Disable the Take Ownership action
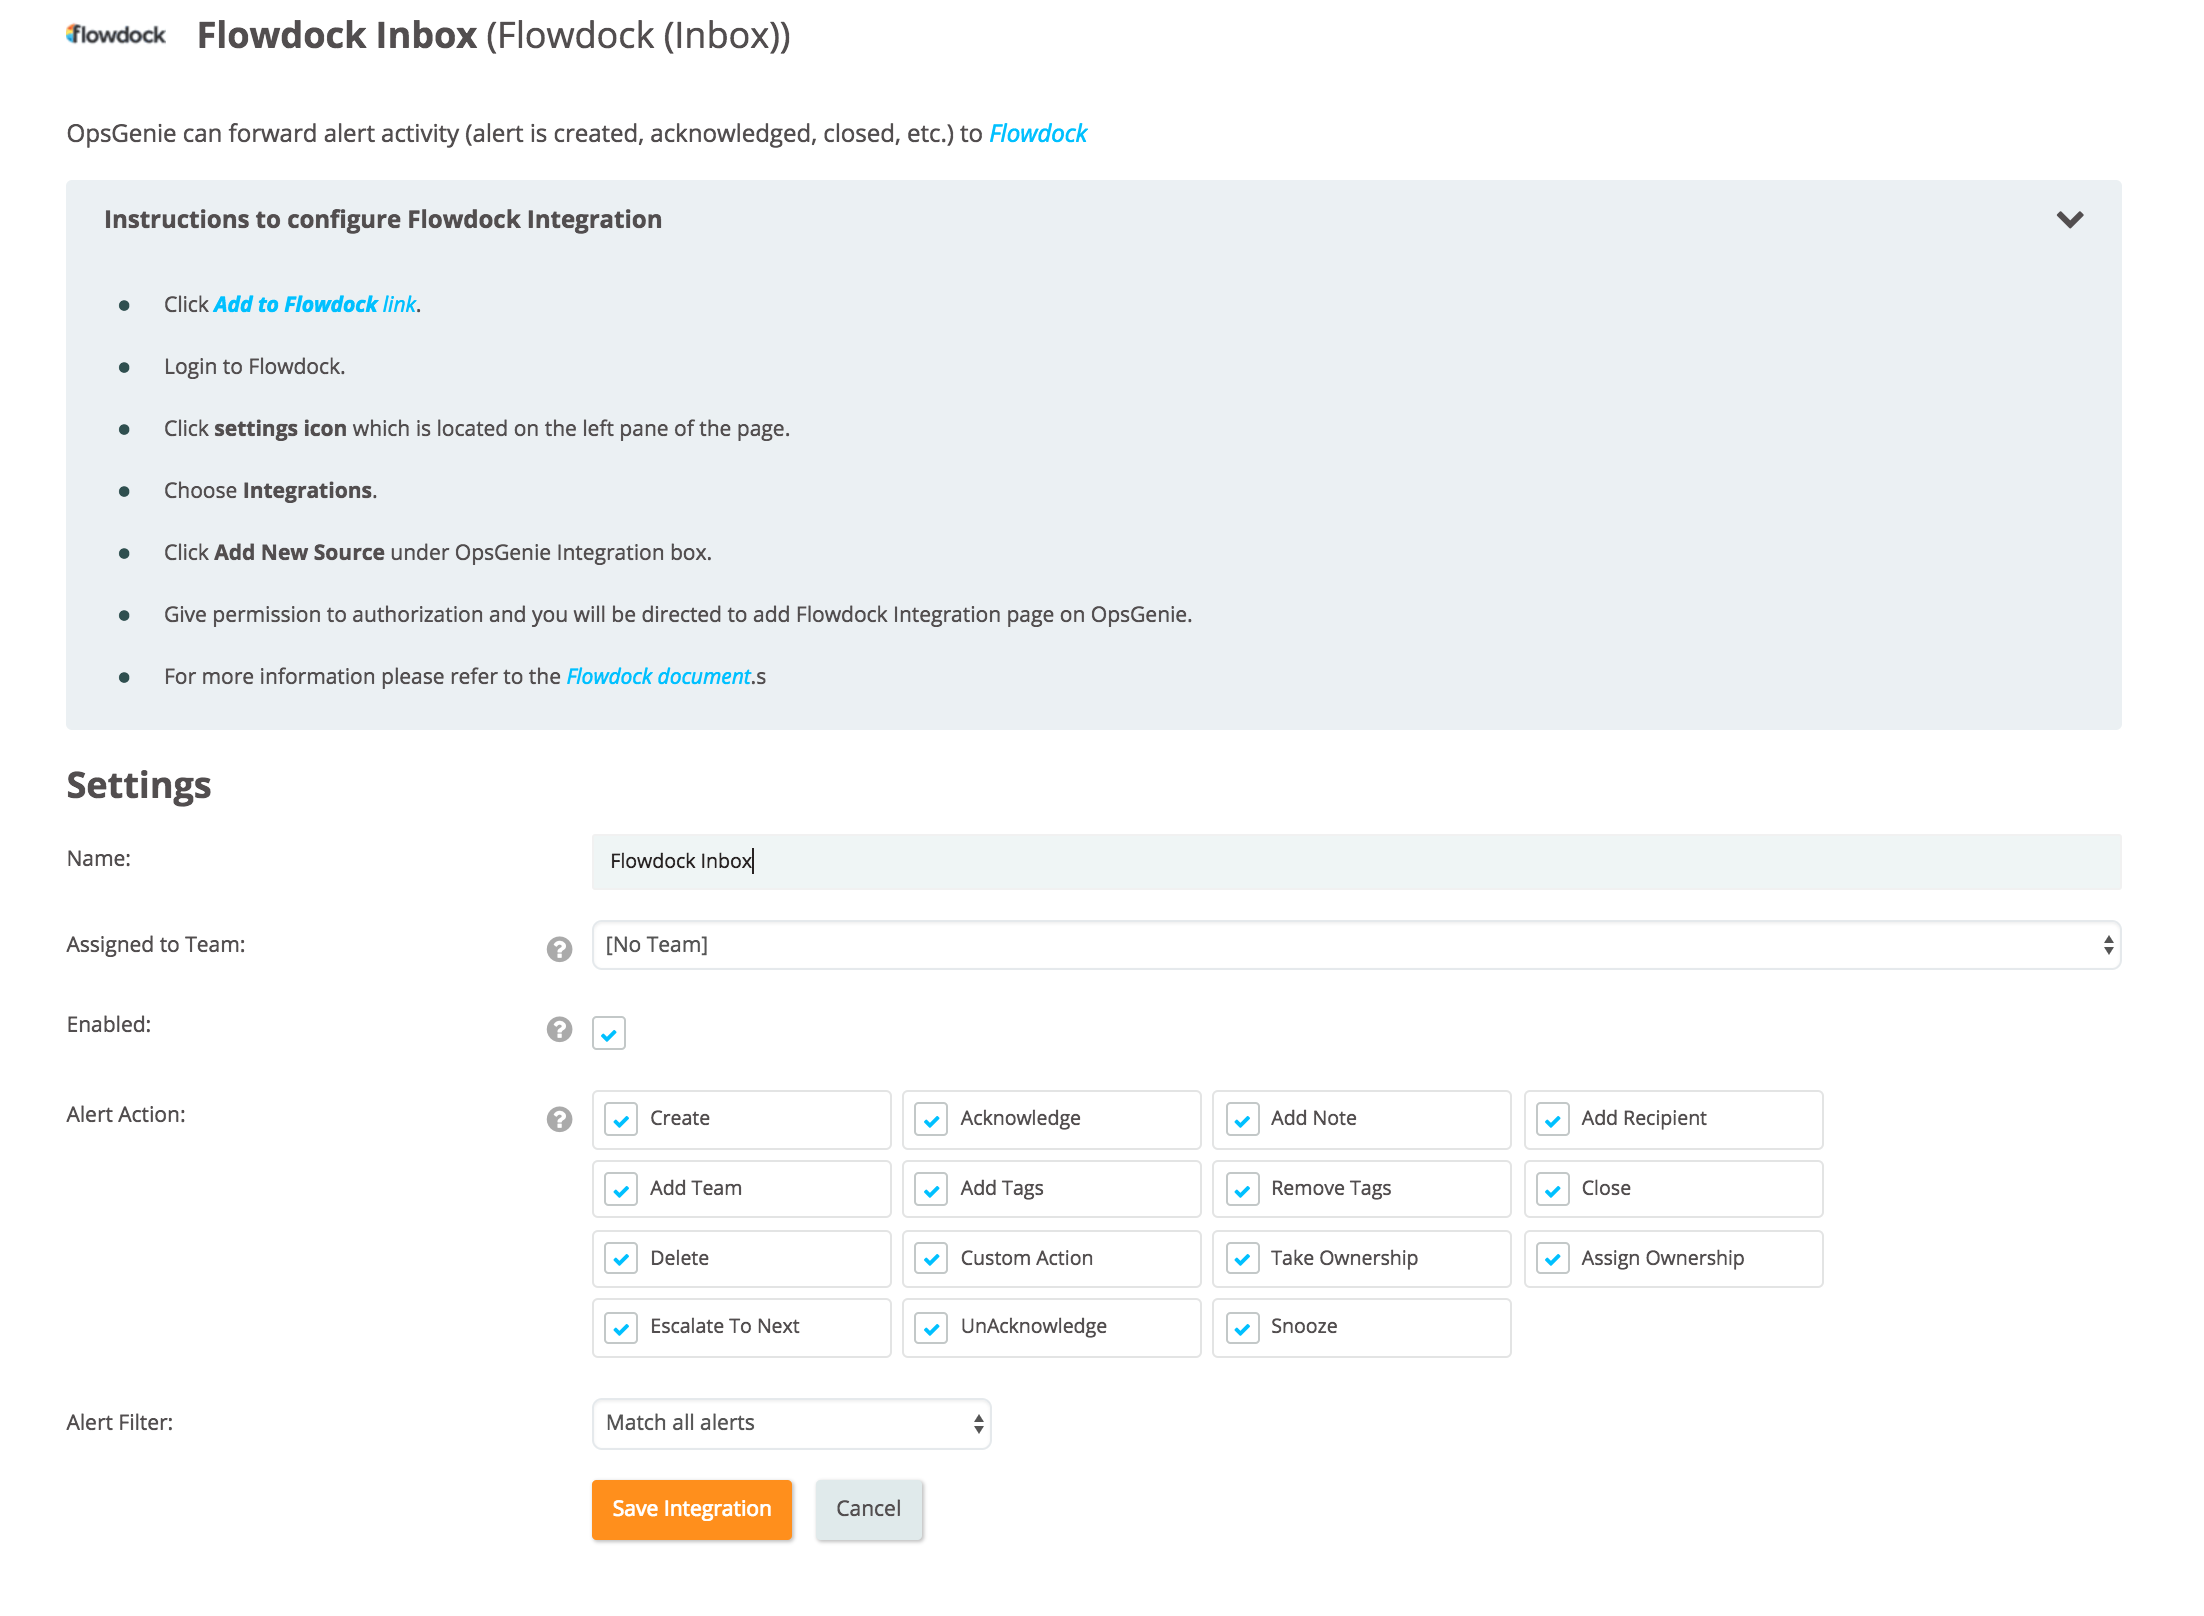2204x1616 pixels. [1242, 1259]
